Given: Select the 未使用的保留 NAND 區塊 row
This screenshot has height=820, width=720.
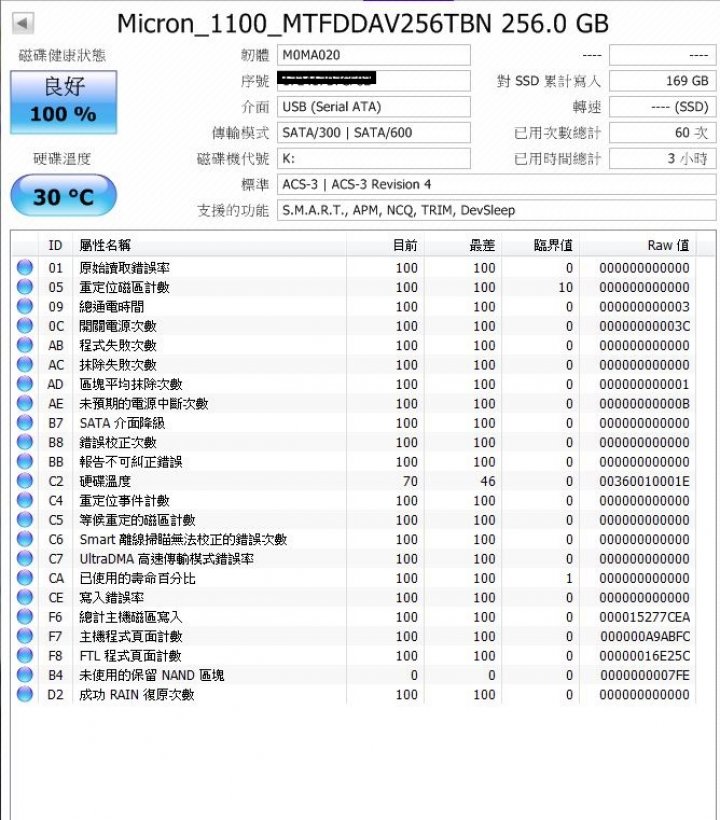Looking at the screenshot, I should point(353,675).
